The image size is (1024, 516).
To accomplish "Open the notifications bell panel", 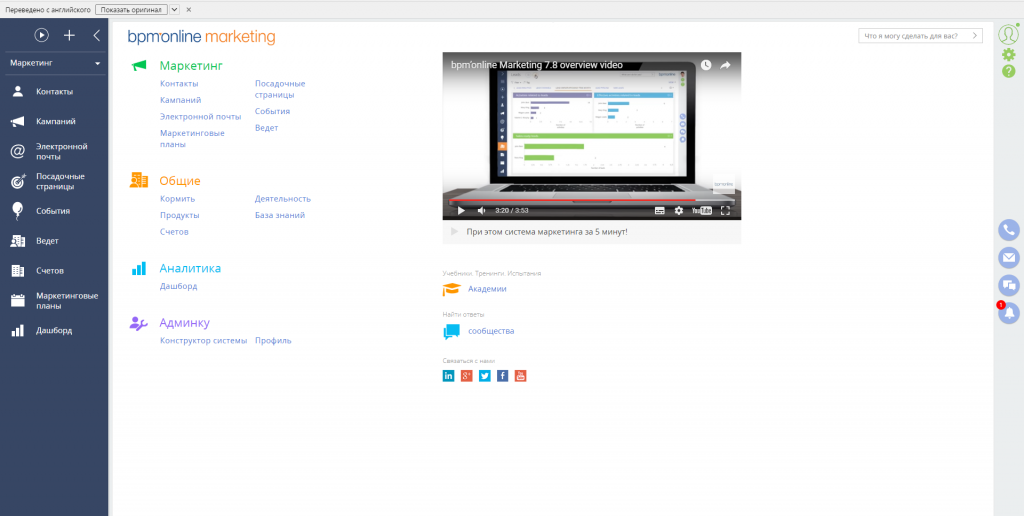I will (x=1008, y=313).
